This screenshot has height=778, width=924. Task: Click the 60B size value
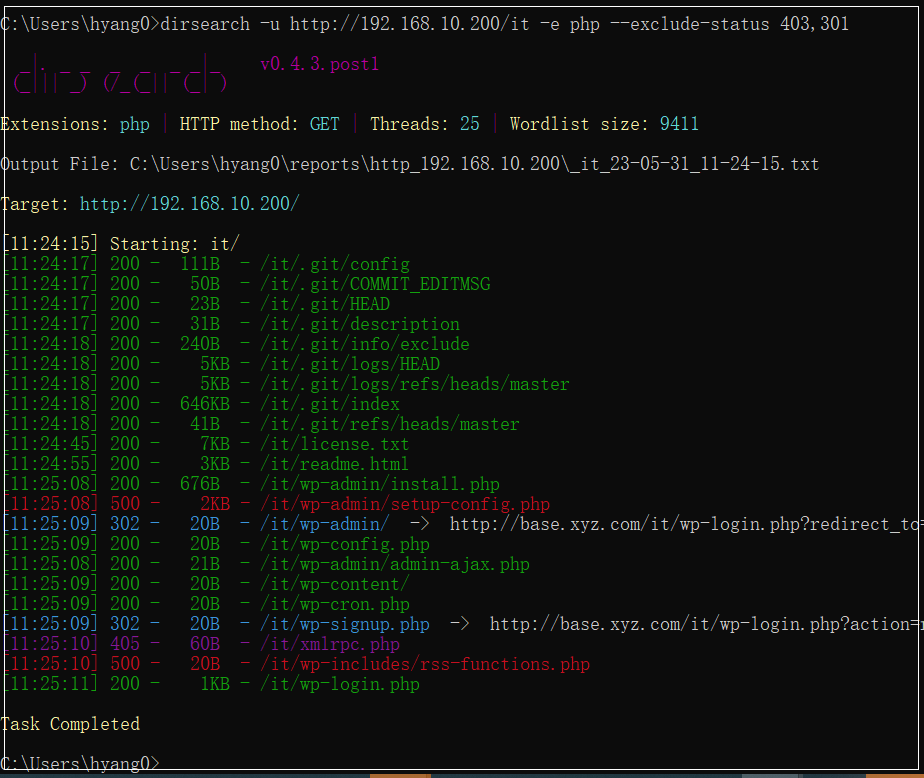pyautogui.click(x=204, y=644)
